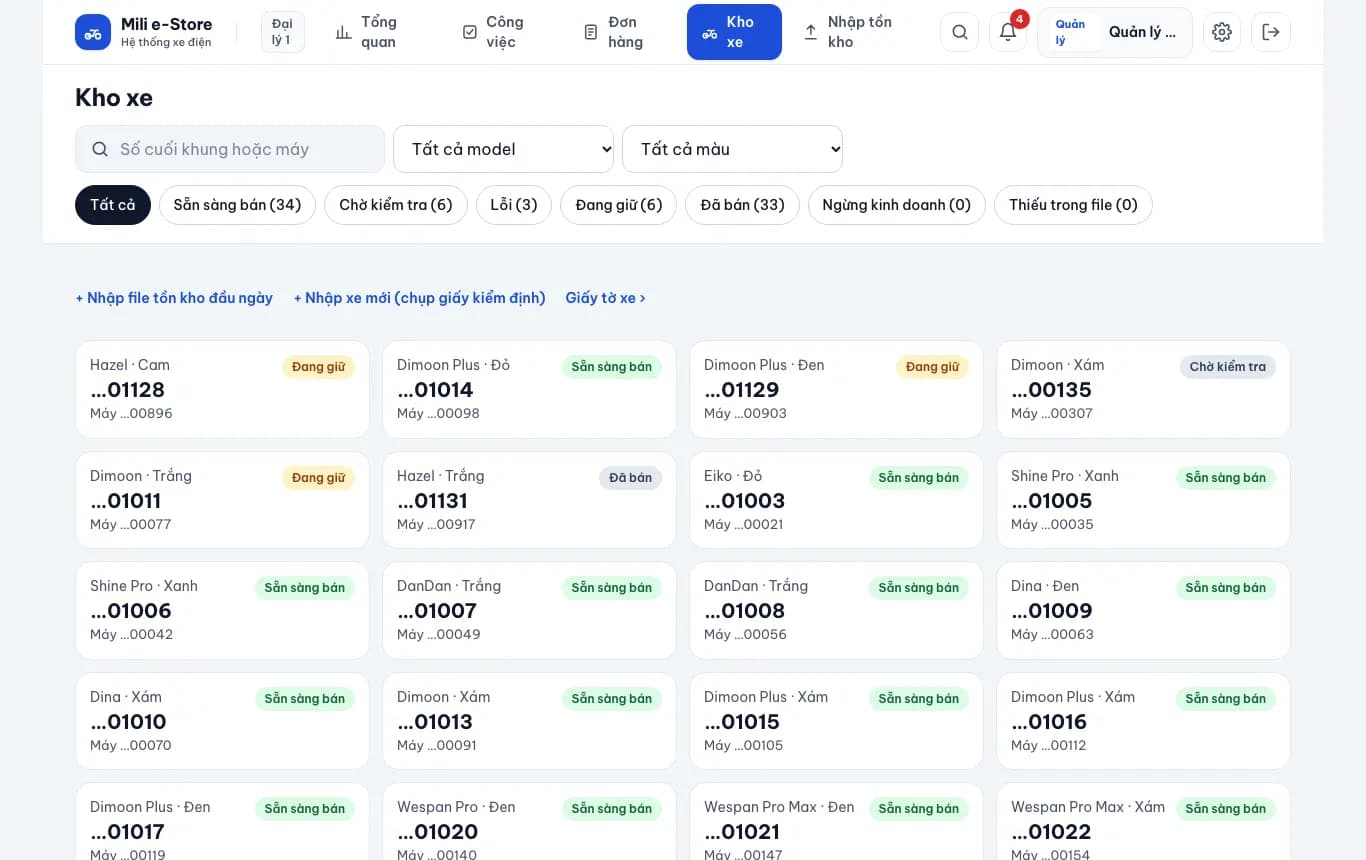Open settings gear icon
The image size is (1366, 860).
pyautogui.click(x=1222, y=32)
